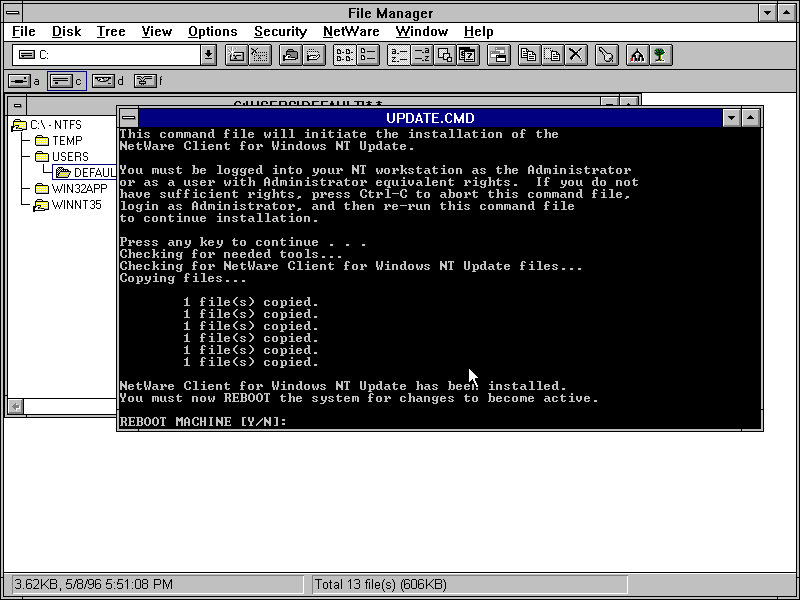Click the Stop Sharing toolbar icon
The width and height of the screenshot is (800, 600).
tap(314, 55)
